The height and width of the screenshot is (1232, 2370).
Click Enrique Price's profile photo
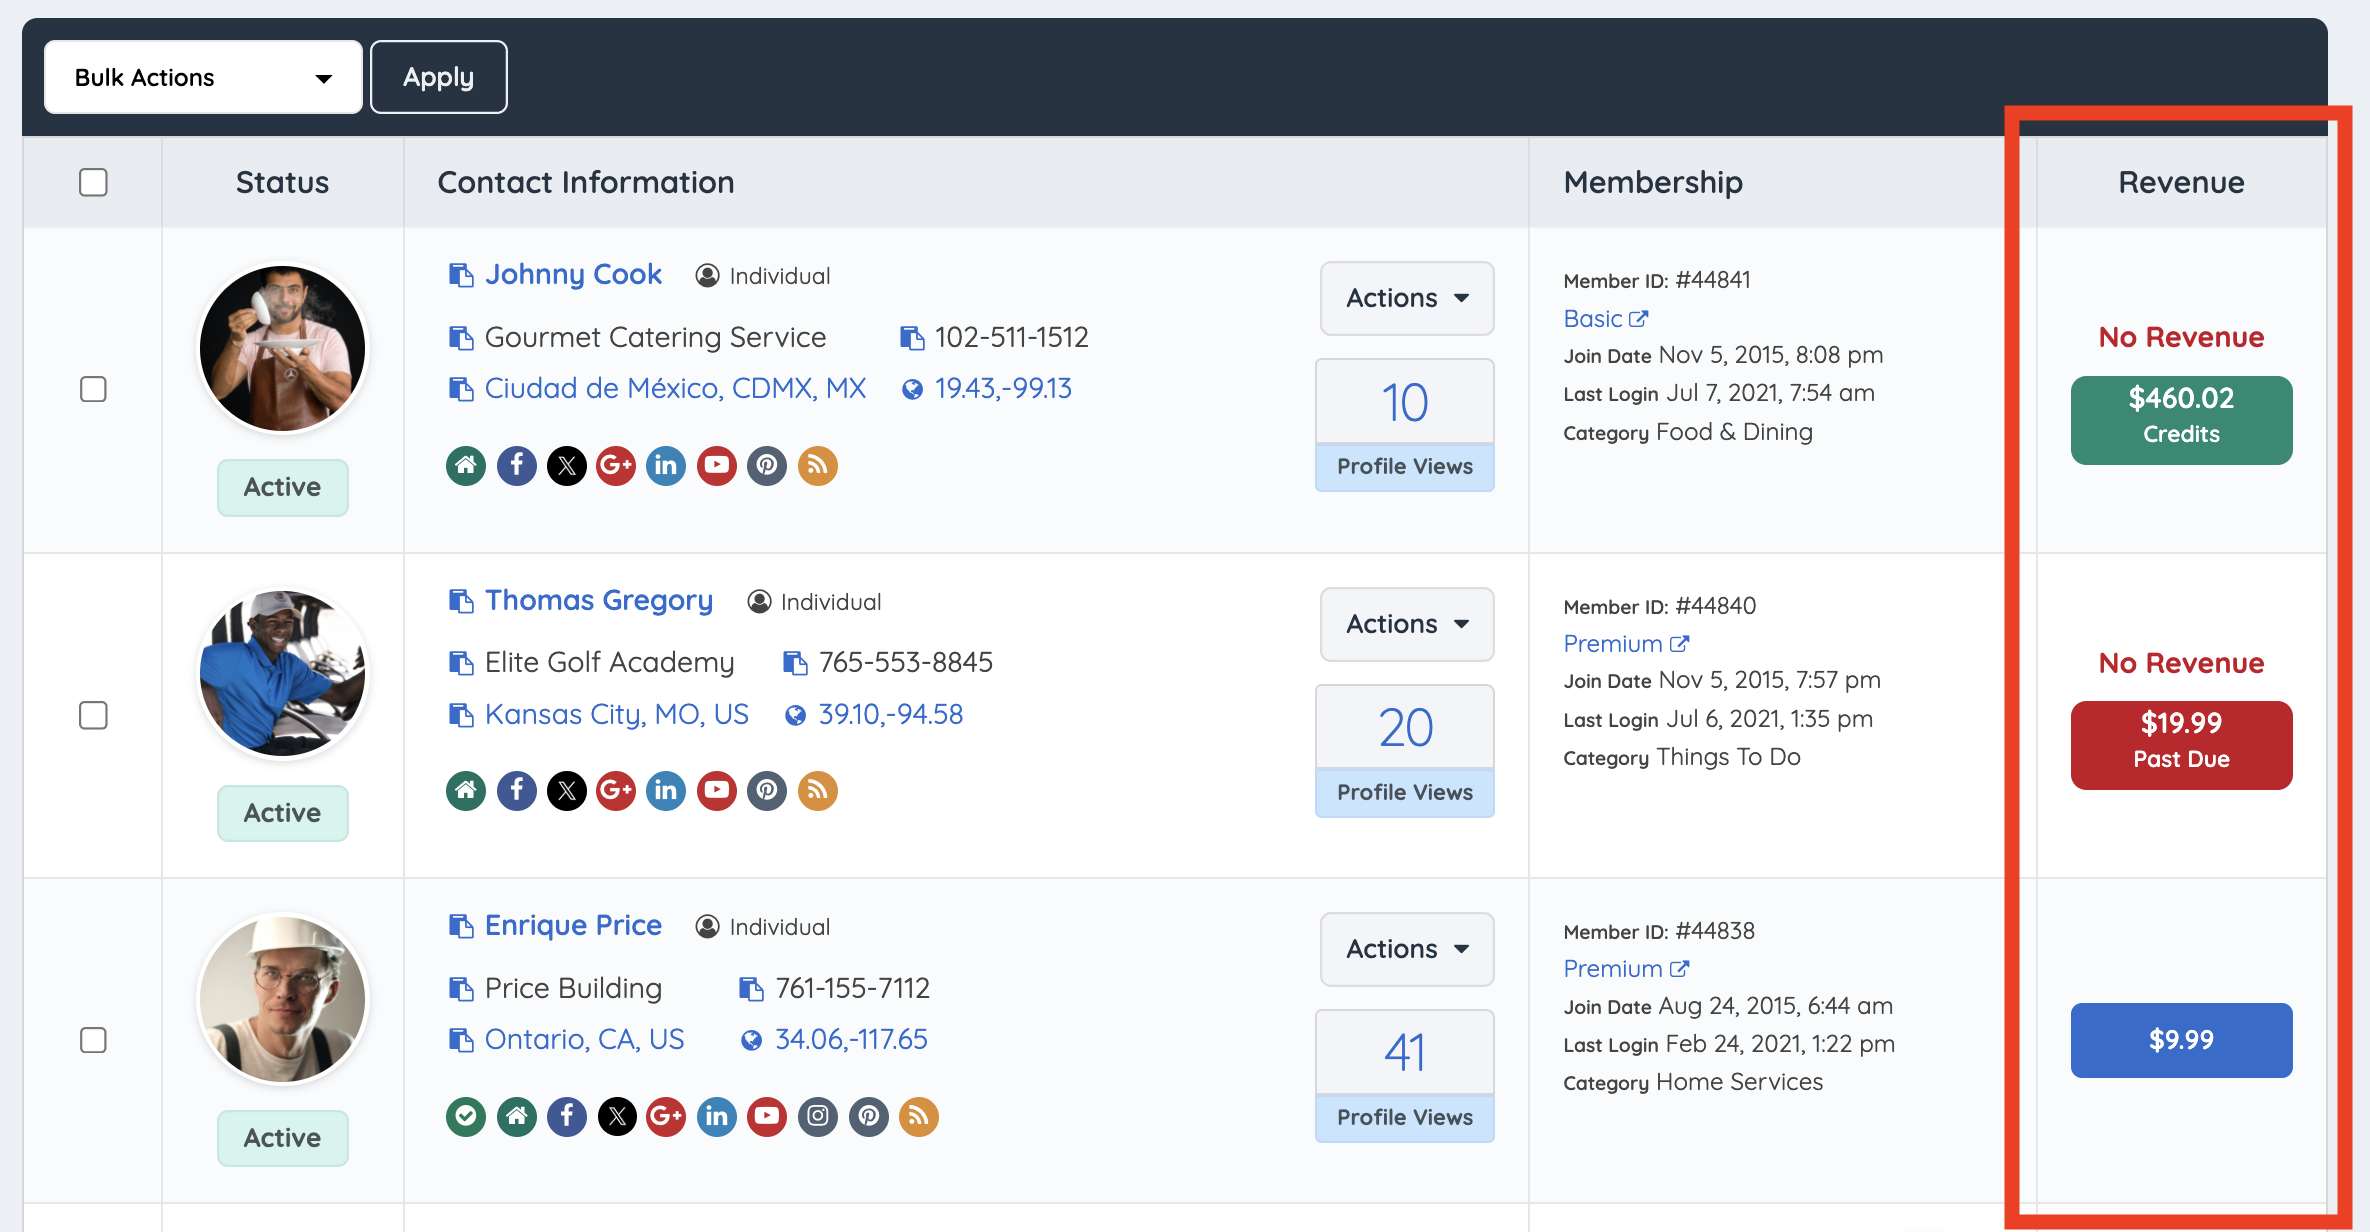(x=283, y=999)
